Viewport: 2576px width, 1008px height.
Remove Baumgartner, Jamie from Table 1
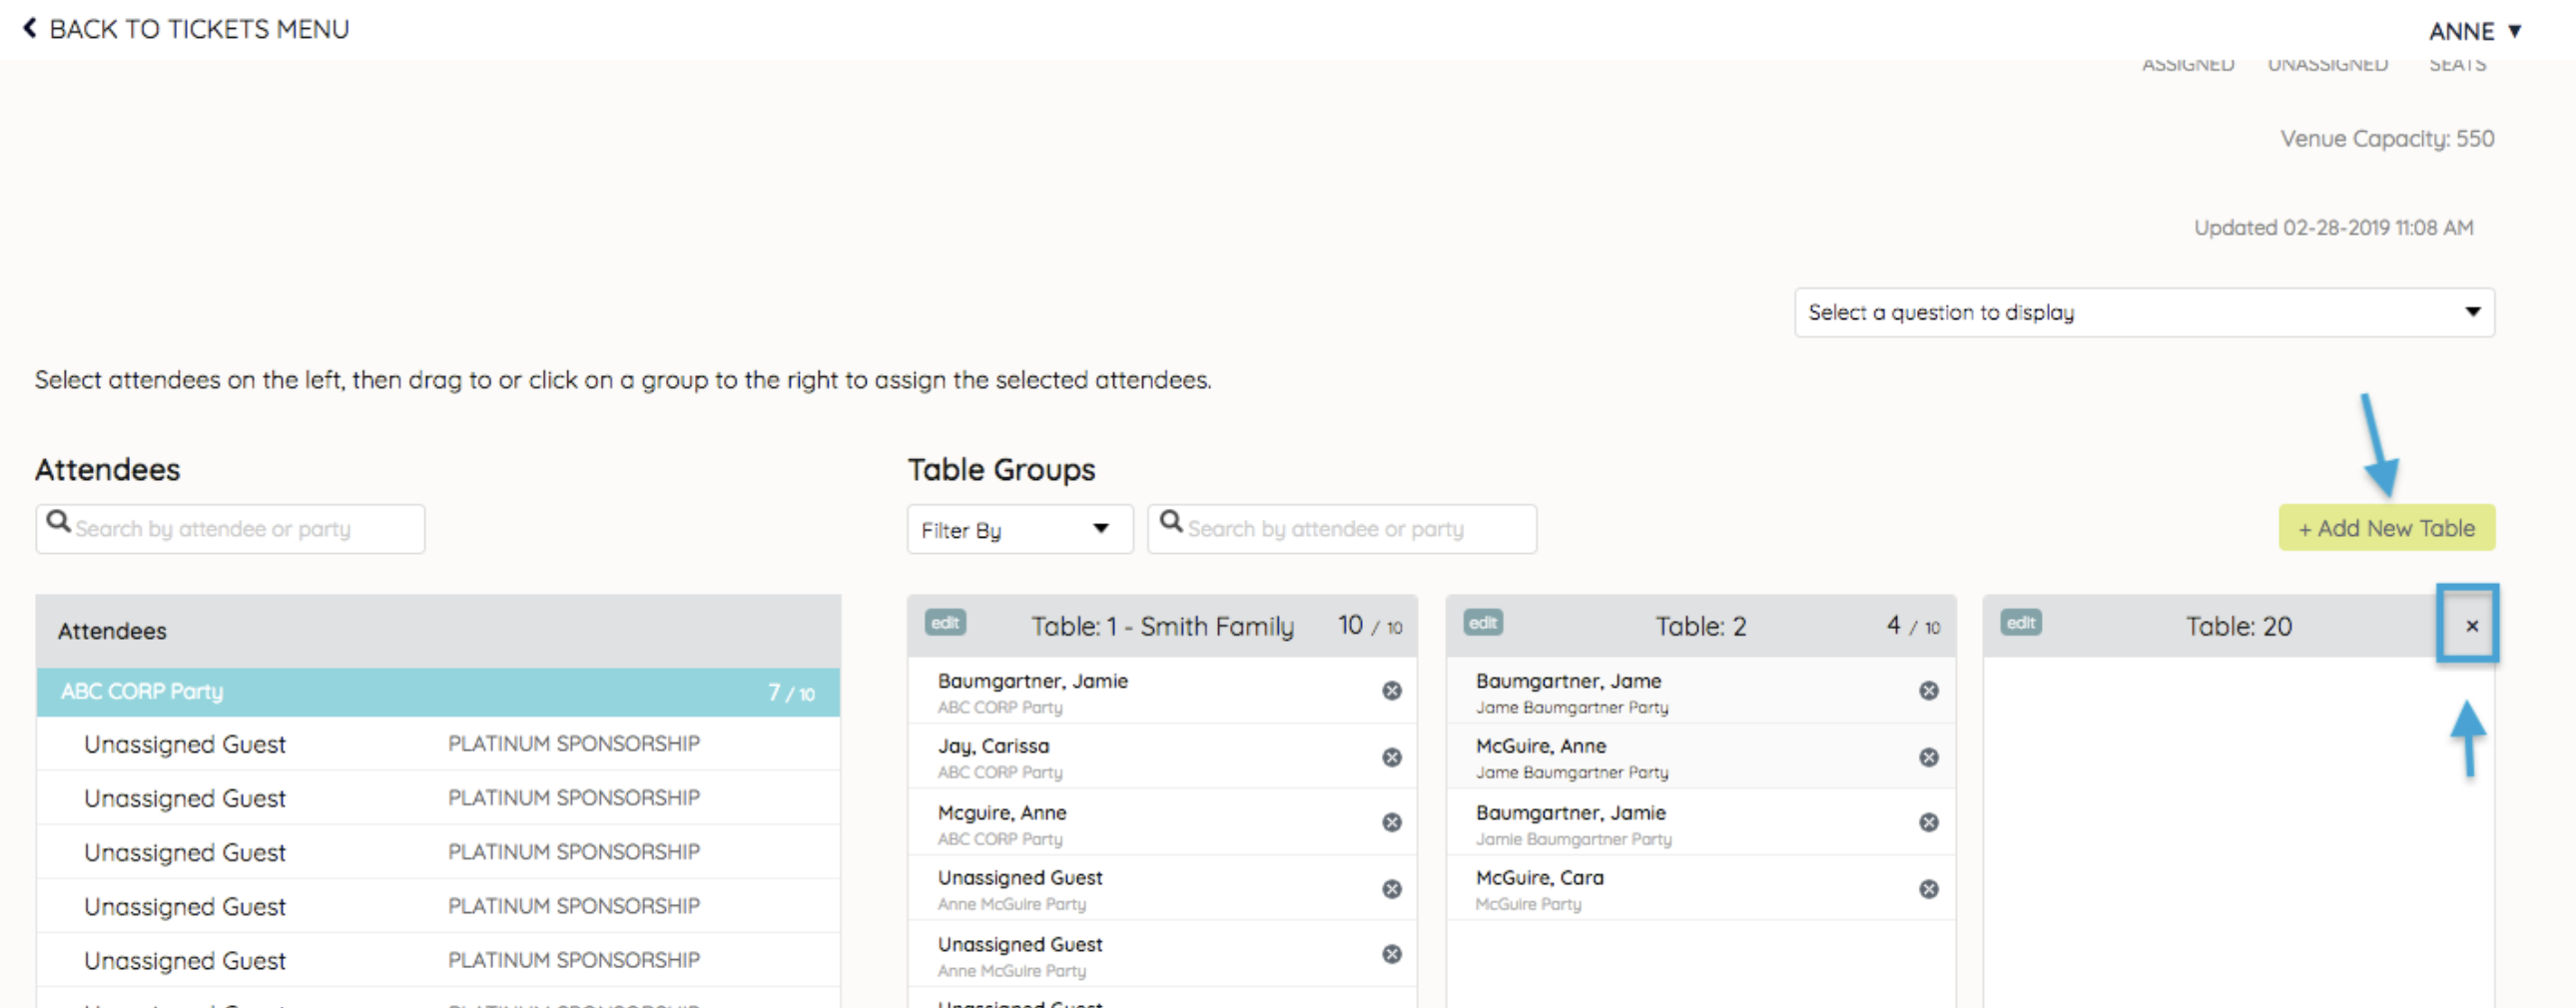coord(1392,691)
